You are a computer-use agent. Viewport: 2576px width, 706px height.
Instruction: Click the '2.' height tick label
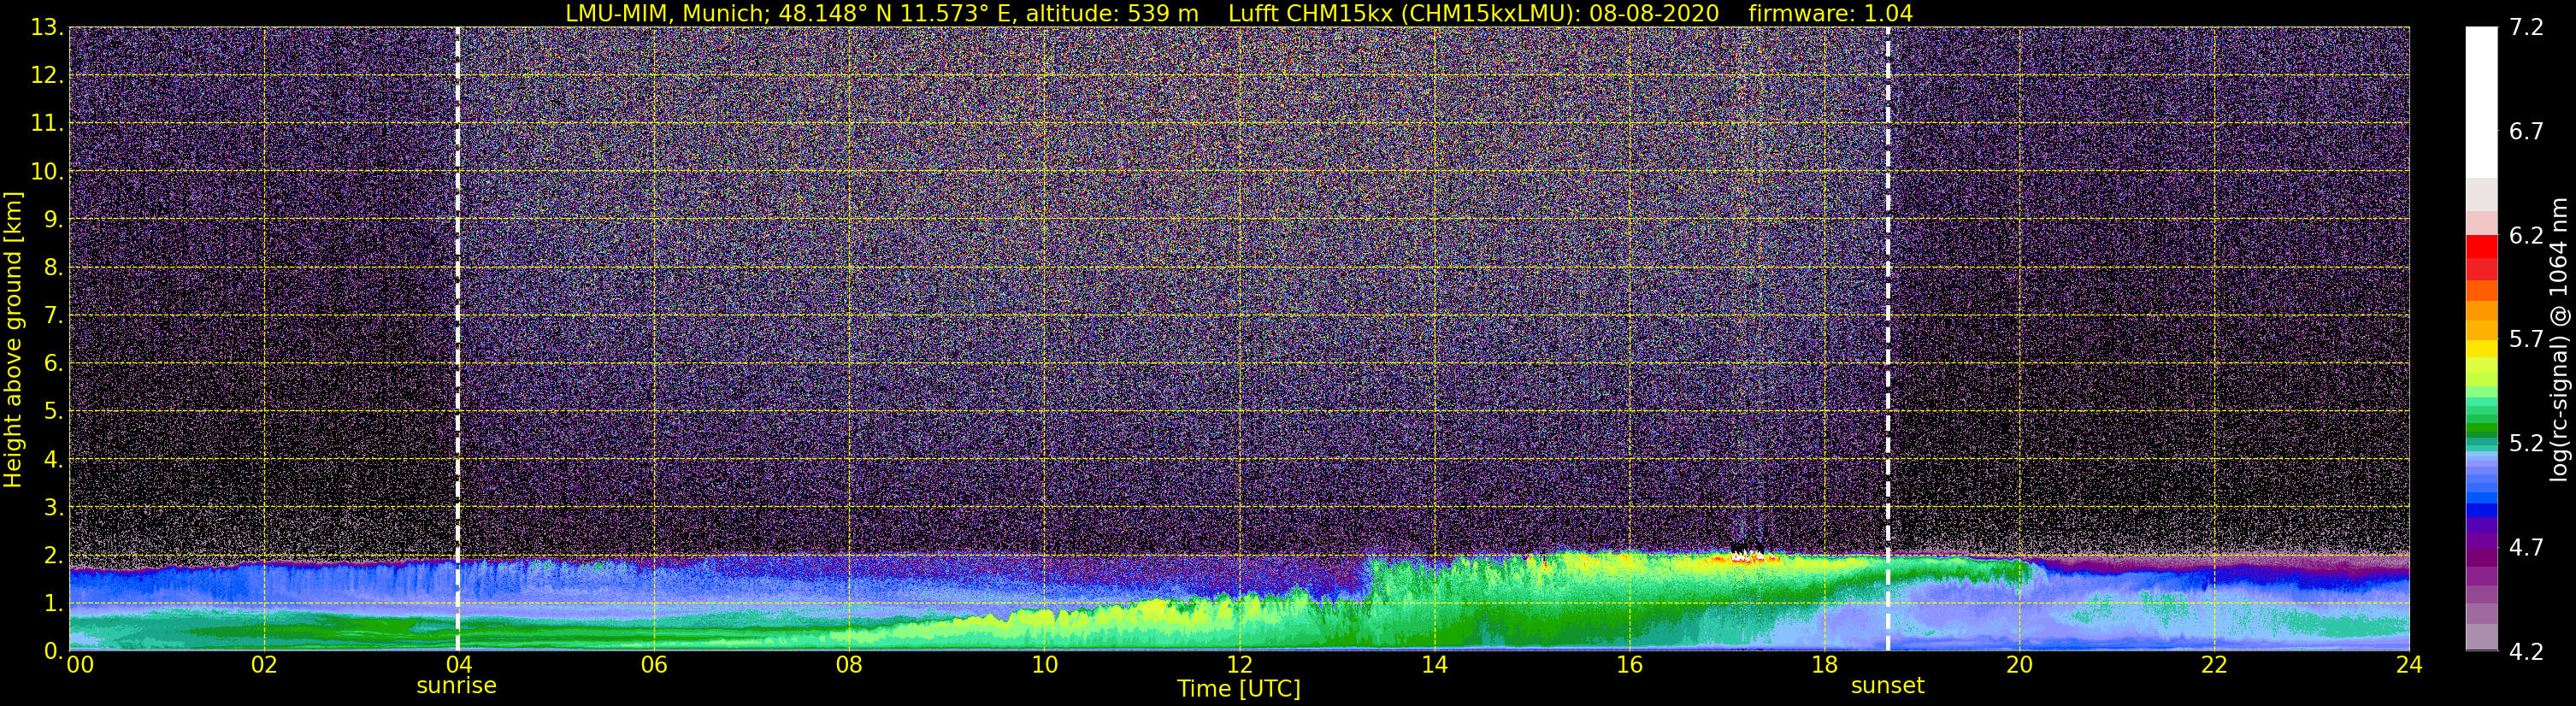point(54,555)
